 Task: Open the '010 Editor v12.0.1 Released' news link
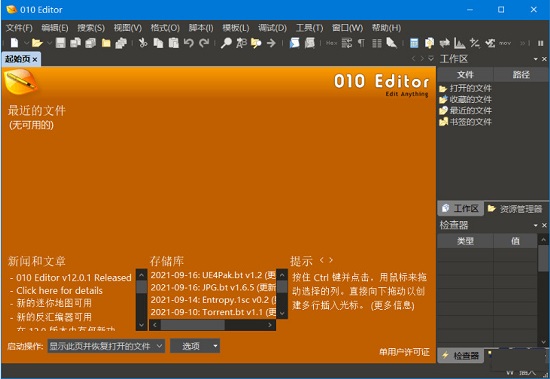[x=74, y=278]
